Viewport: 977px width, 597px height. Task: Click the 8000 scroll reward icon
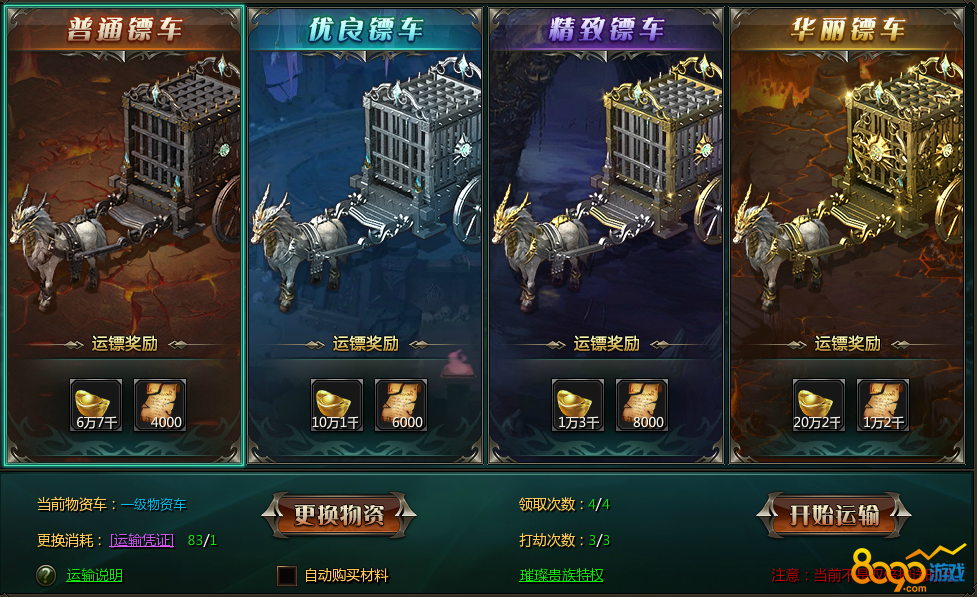pyautogui.click(x=642, y=405)
